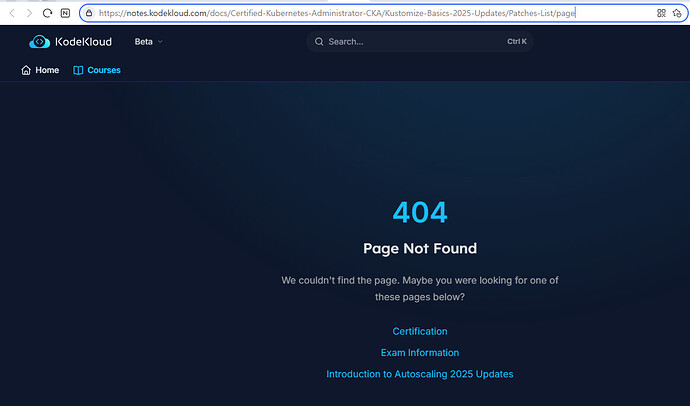Open the Courses tab

coord(97,70)
